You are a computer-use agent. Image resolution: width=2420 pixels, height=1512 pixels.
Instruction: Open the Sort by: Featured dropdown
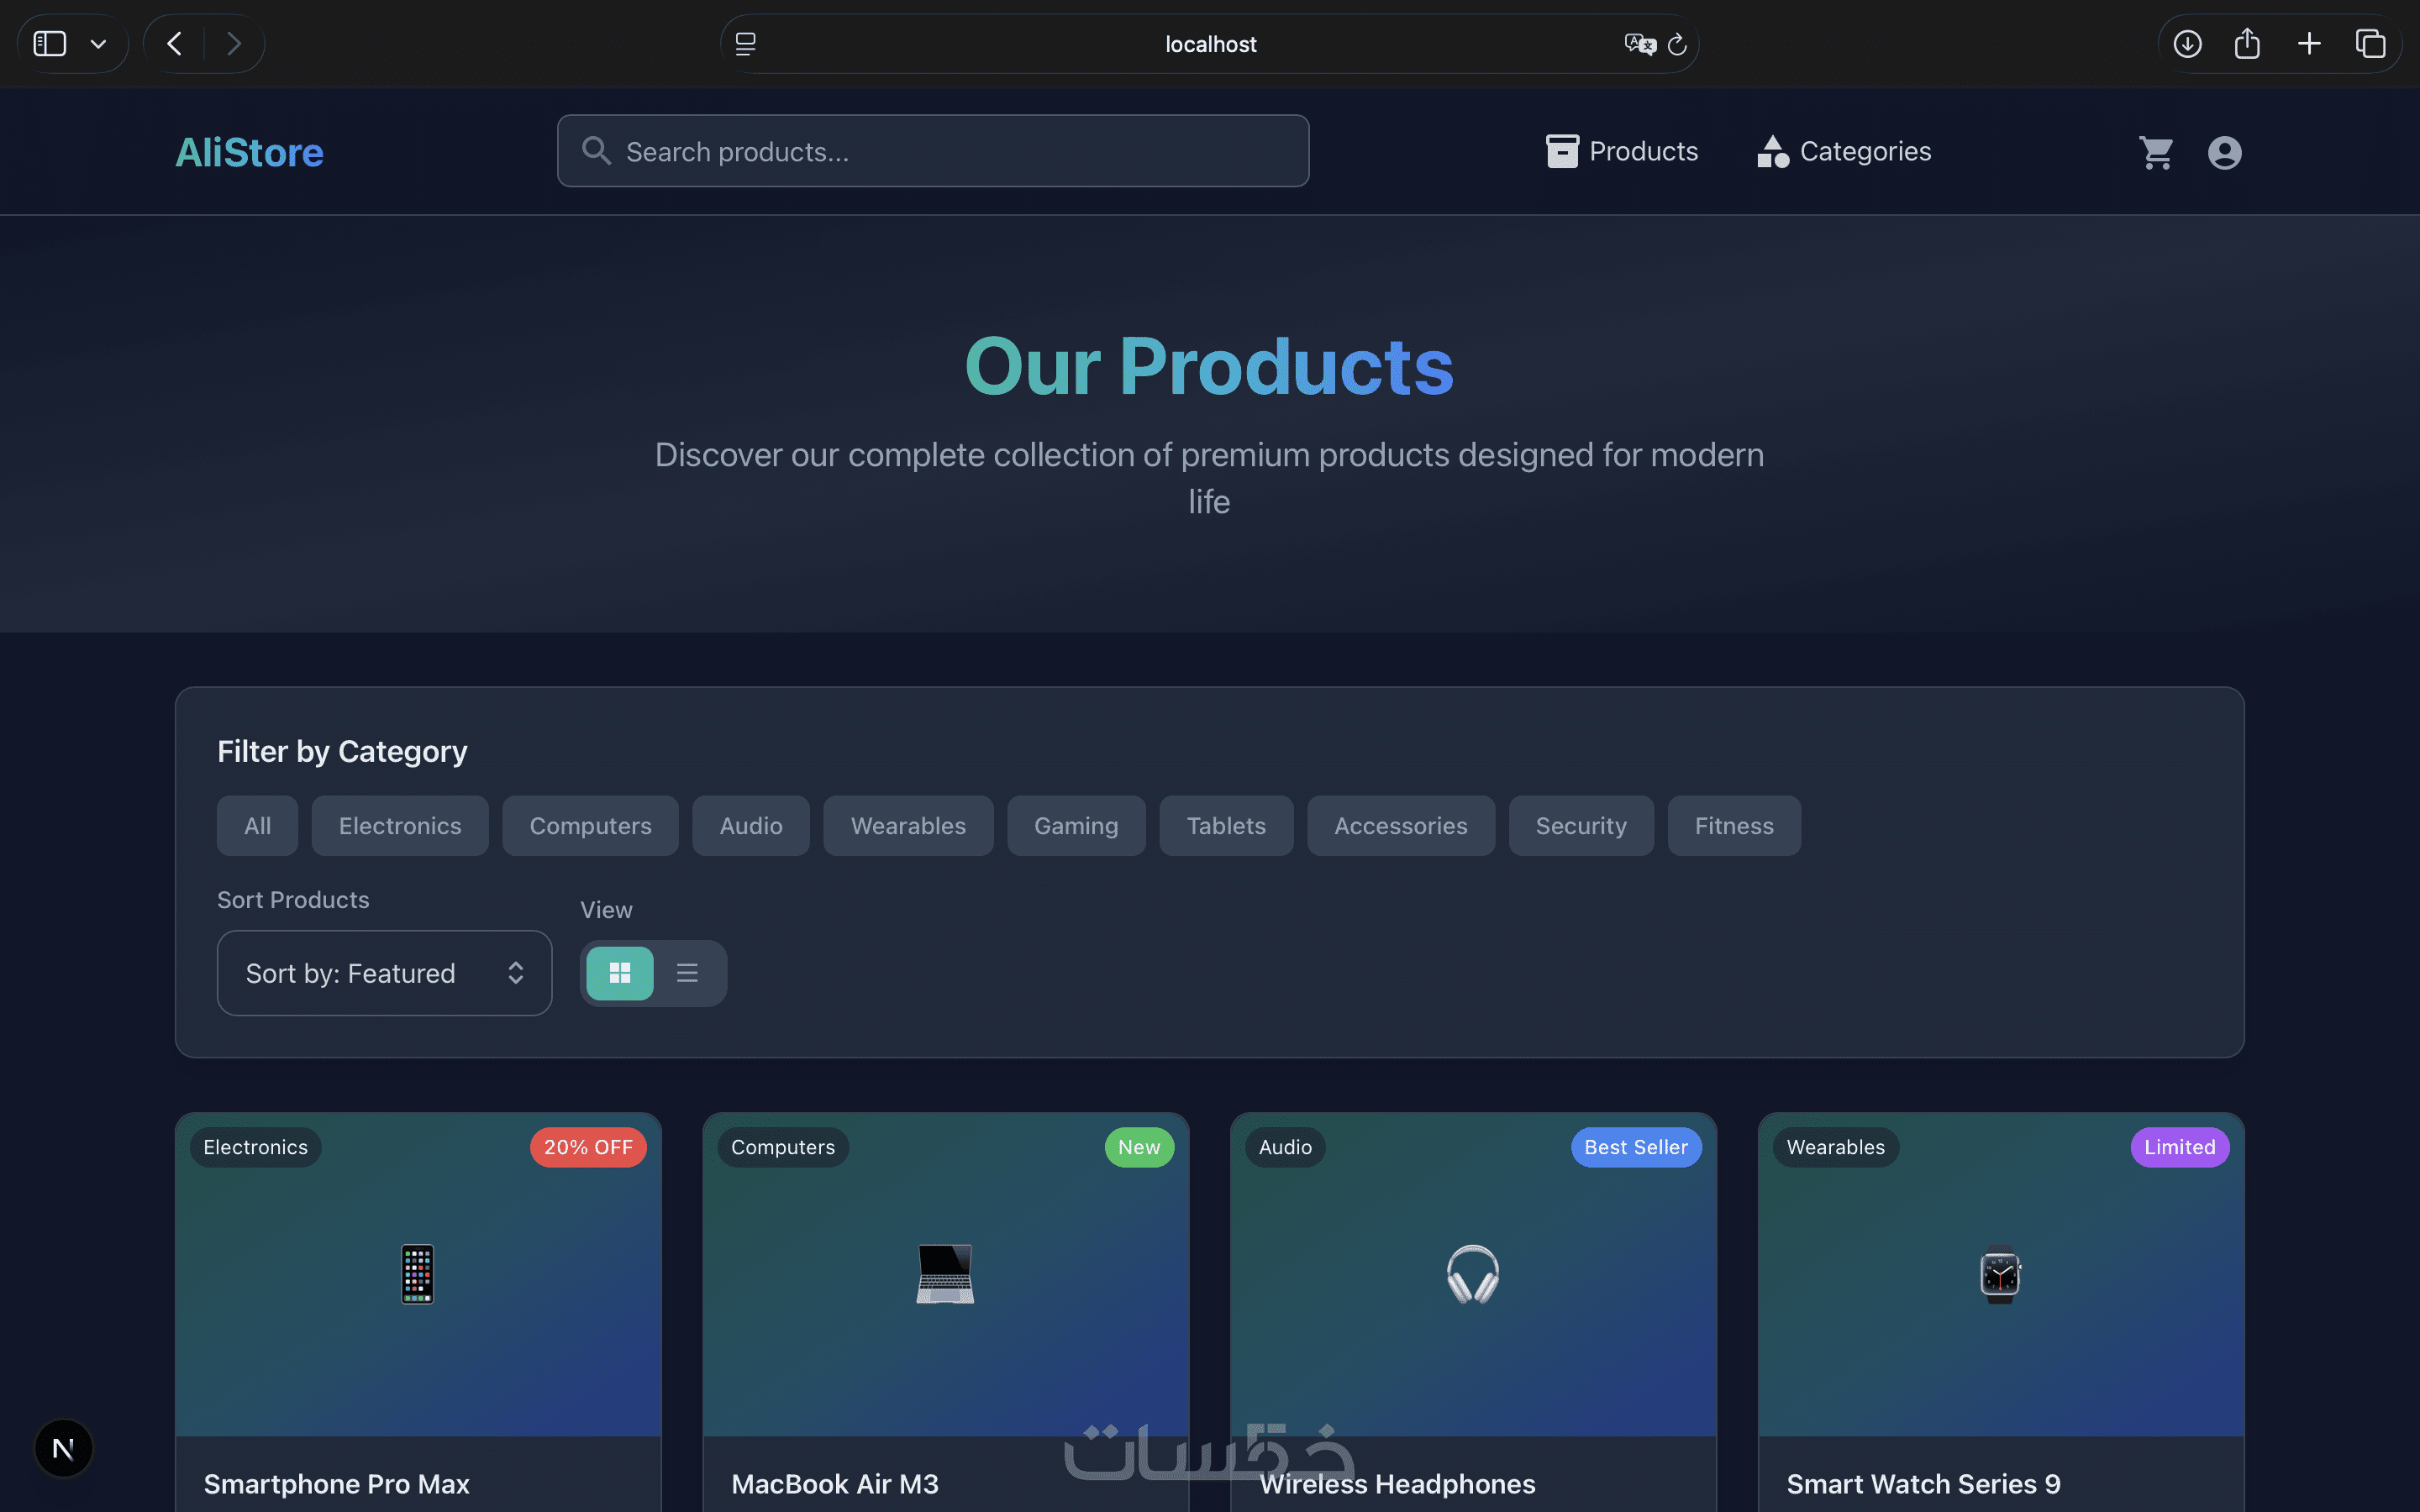pyautogui.click(x=384, y=973)
